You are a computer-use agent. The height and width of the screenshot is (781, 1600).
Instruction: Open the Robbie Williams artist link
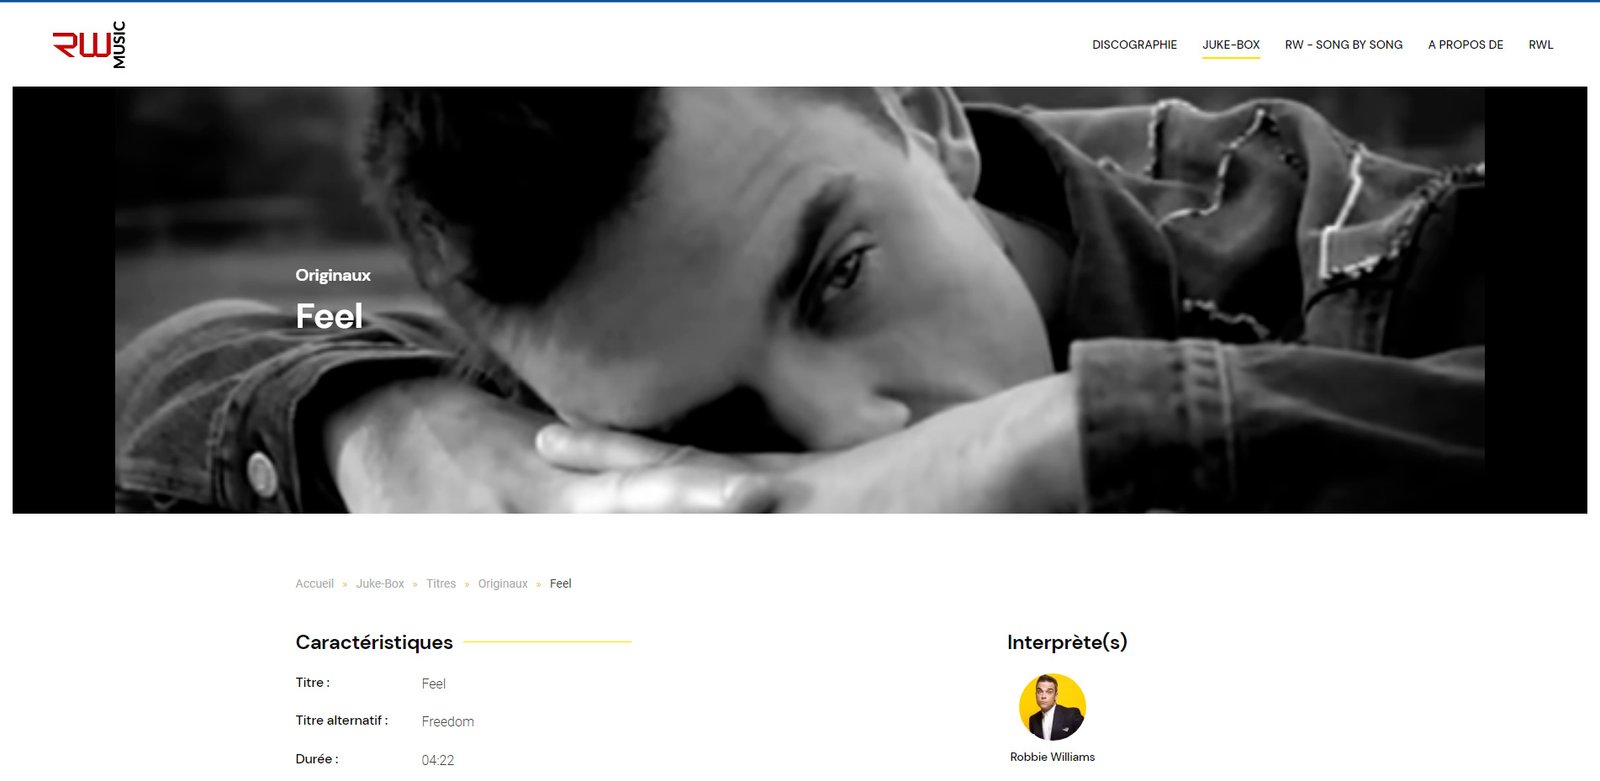(x=1052, y=757)
